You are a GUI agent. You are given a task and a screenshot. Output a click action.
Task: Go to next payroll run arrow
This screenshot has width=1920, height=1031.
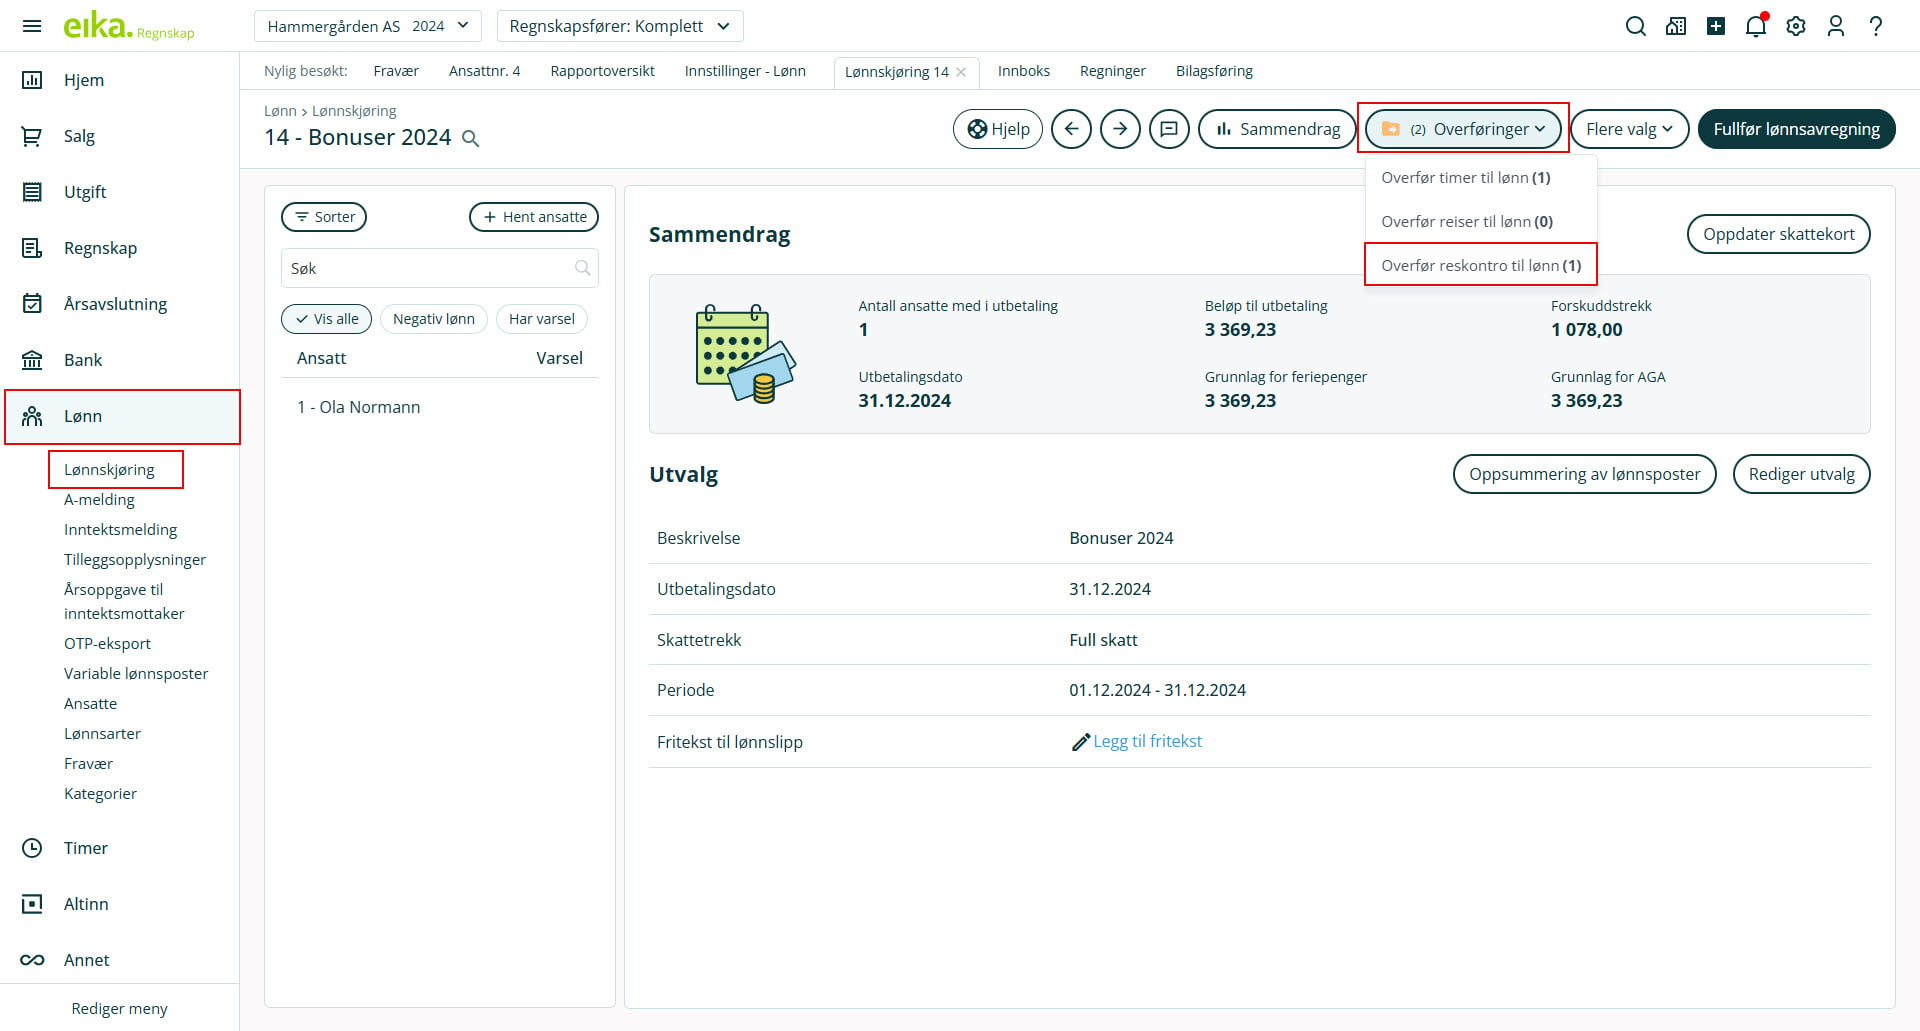1120,129
